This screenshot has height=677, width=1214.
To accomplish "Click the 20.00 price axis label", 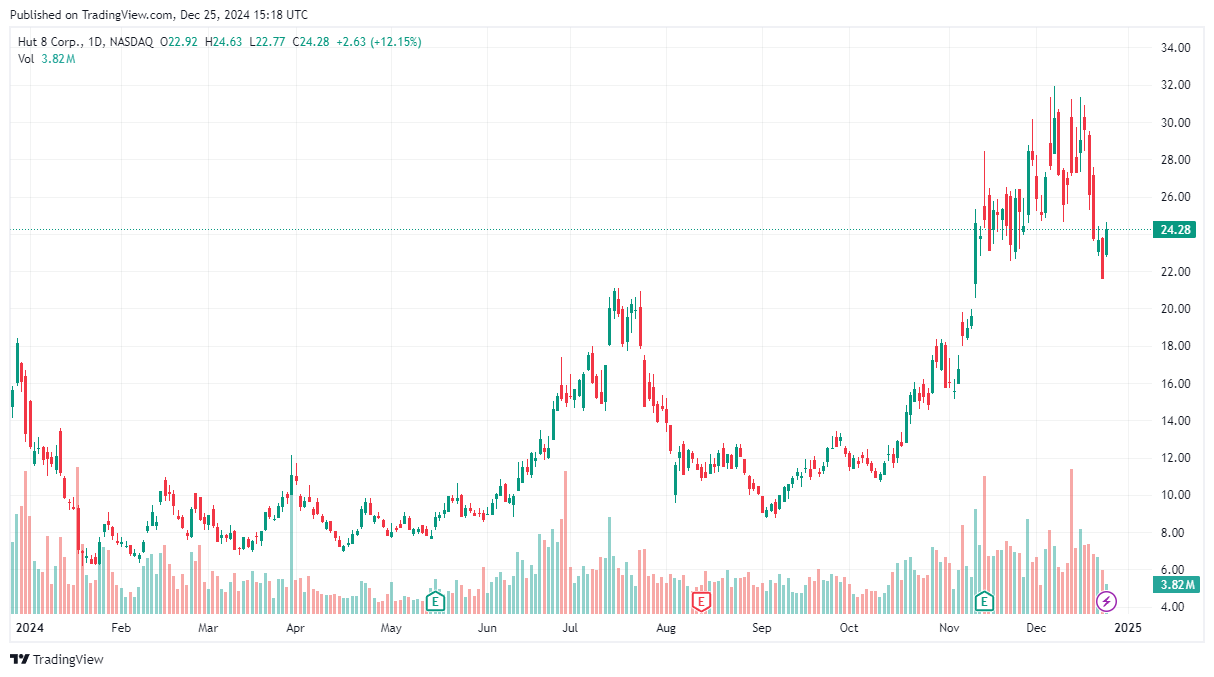I will pyautogui.click(x=1174, y=309).
